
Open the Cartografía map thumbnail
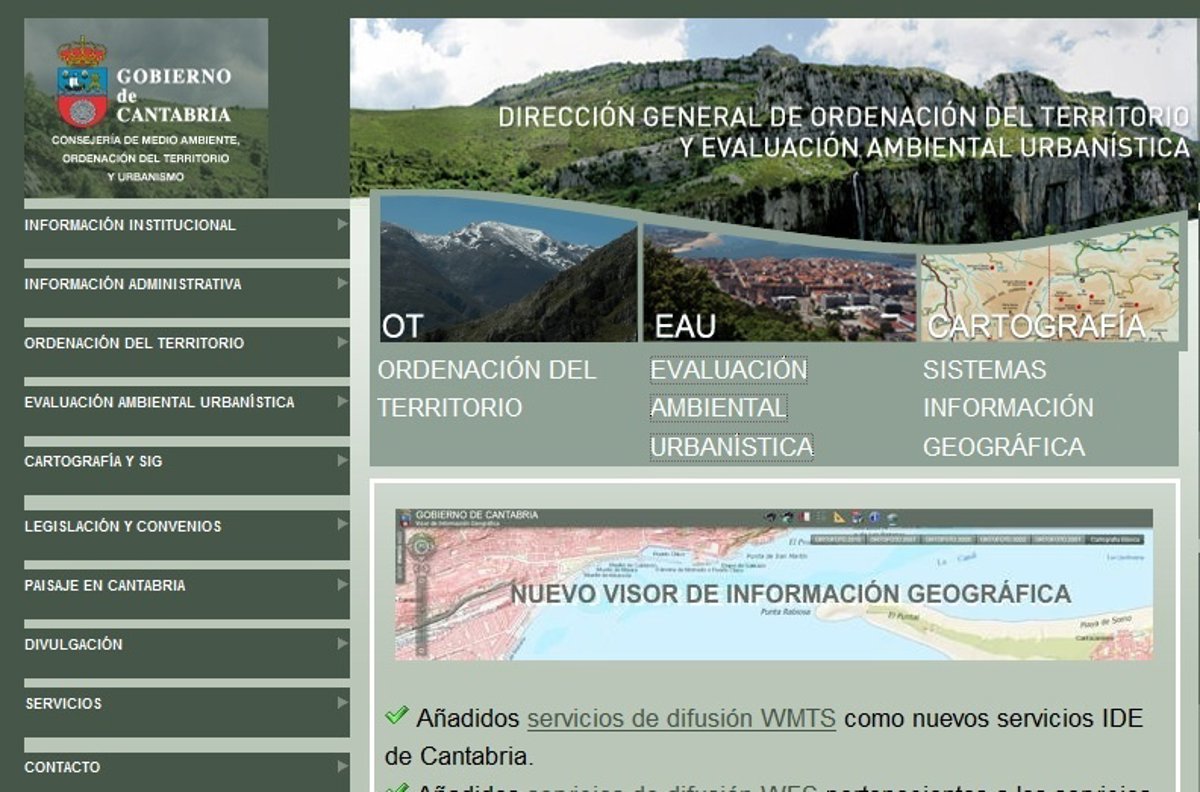(1049, 285)
